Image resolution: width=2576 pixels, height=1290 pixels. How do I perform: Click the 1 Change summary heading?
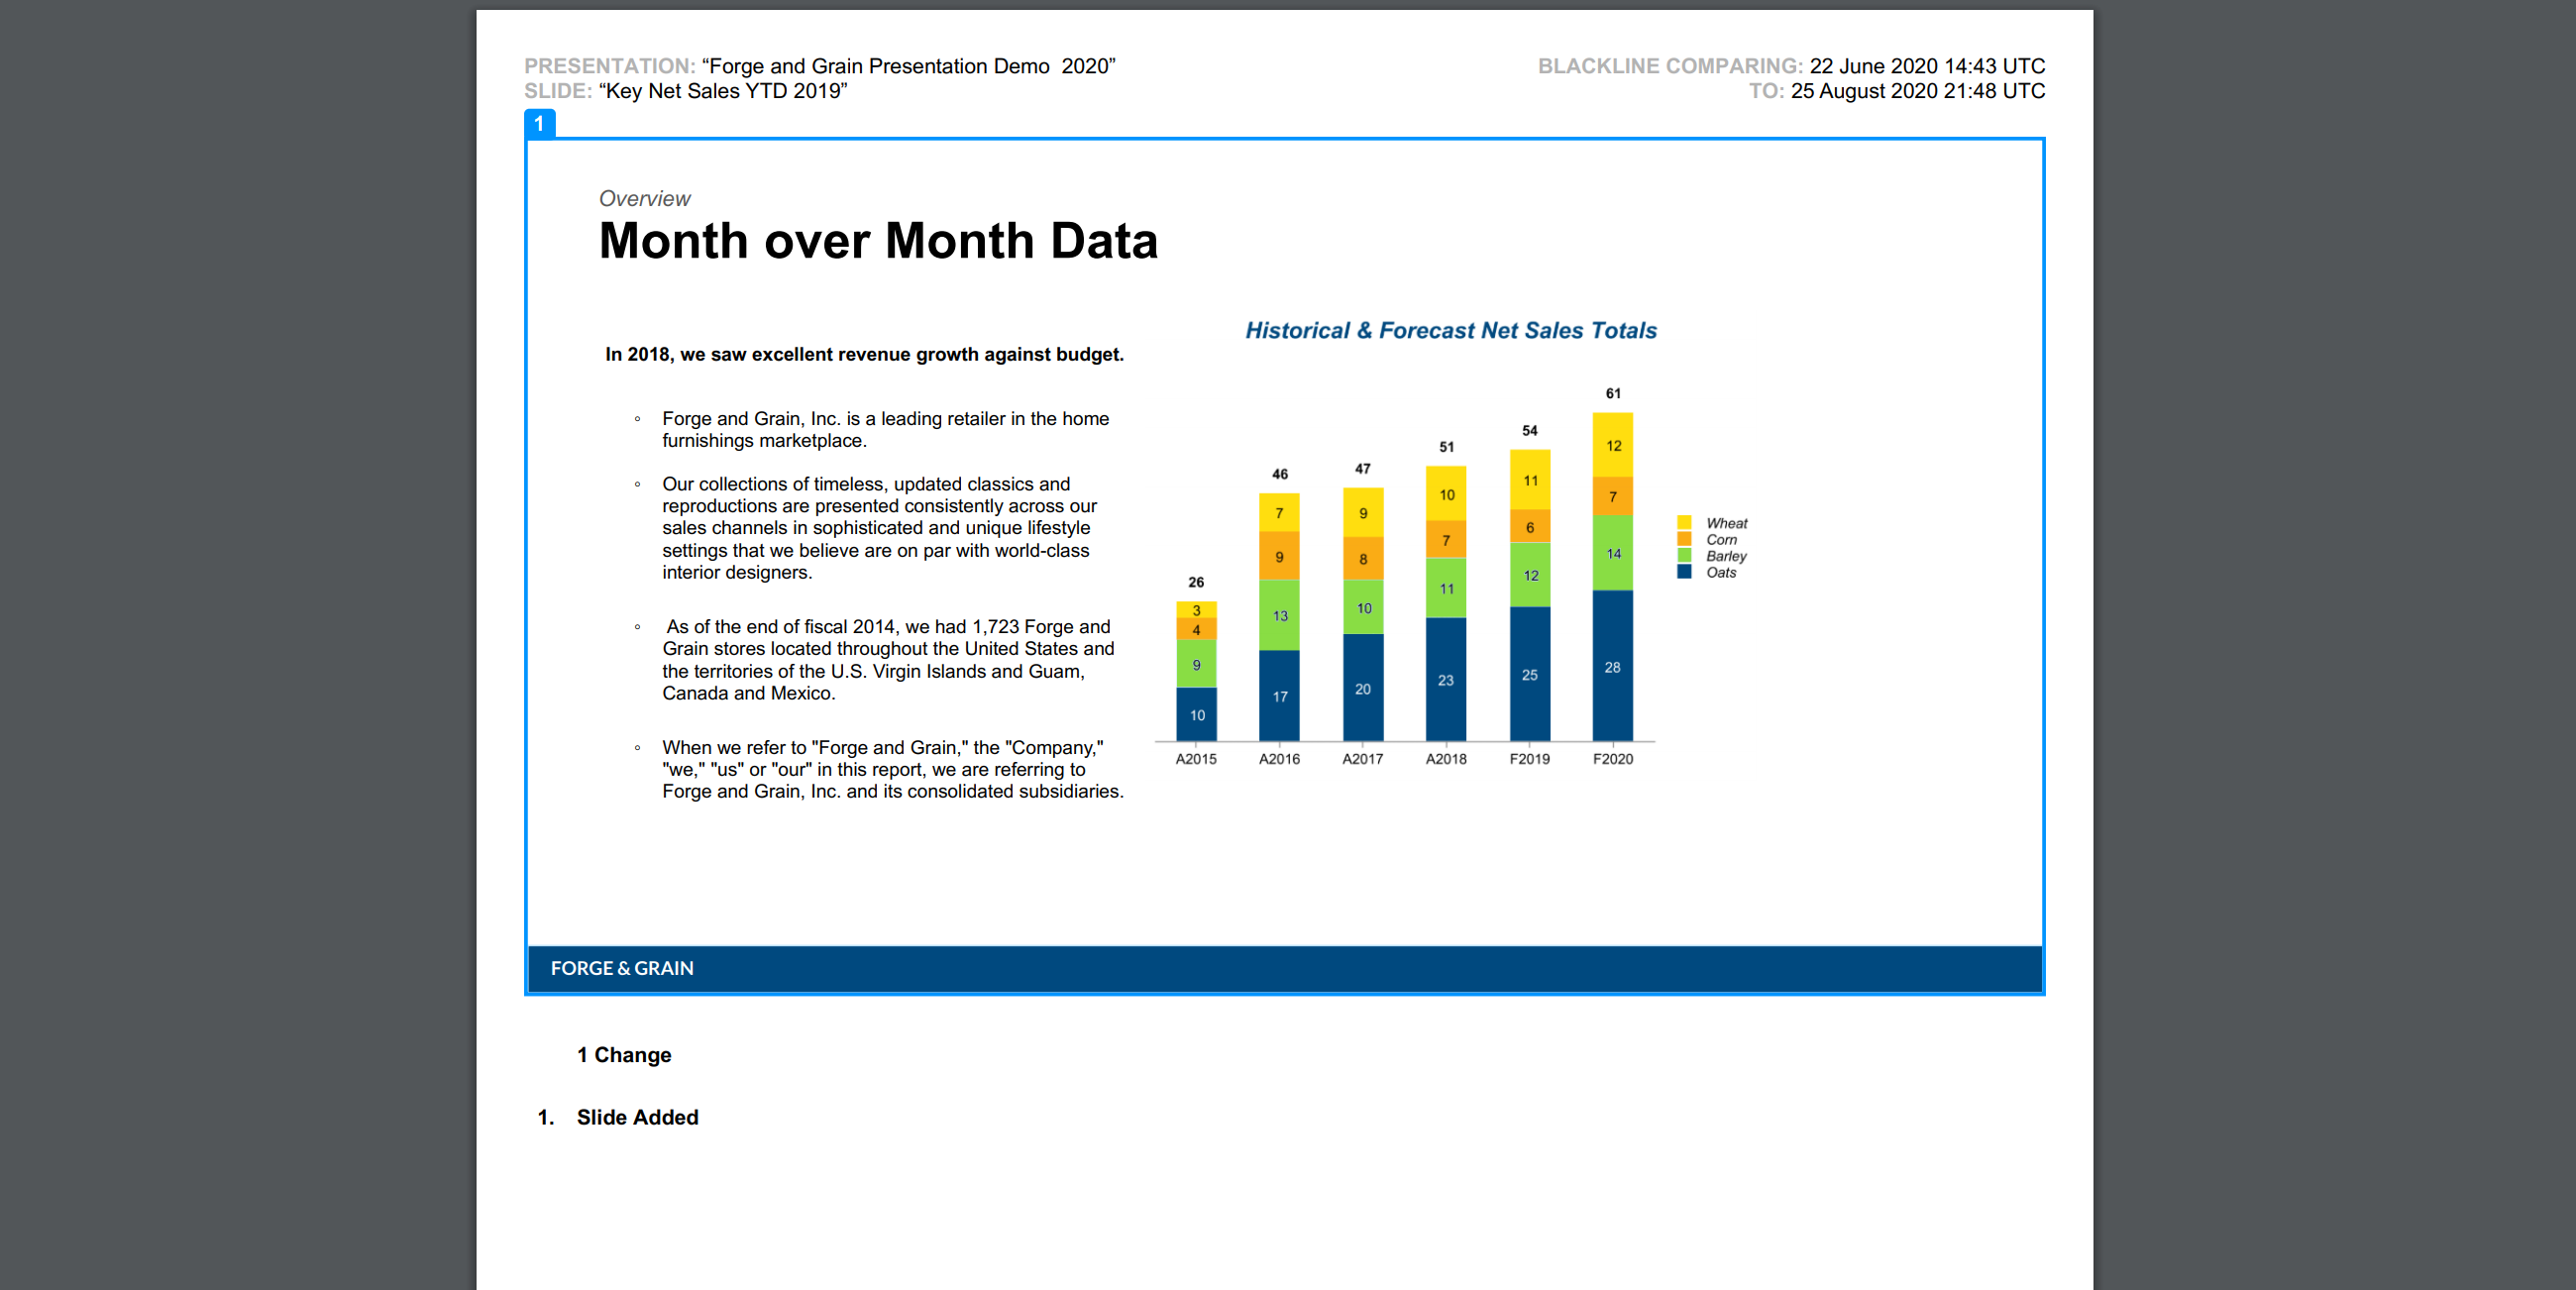tap(623, 1055)
